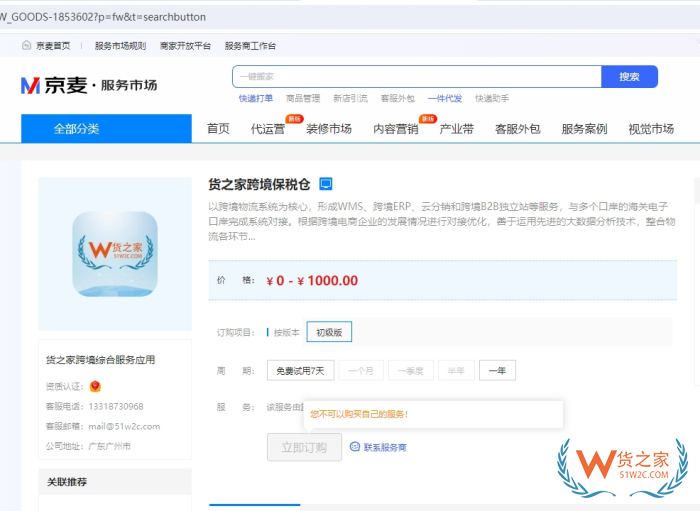Open the 客服外包 navigation tab

click(x=518, y=129)
